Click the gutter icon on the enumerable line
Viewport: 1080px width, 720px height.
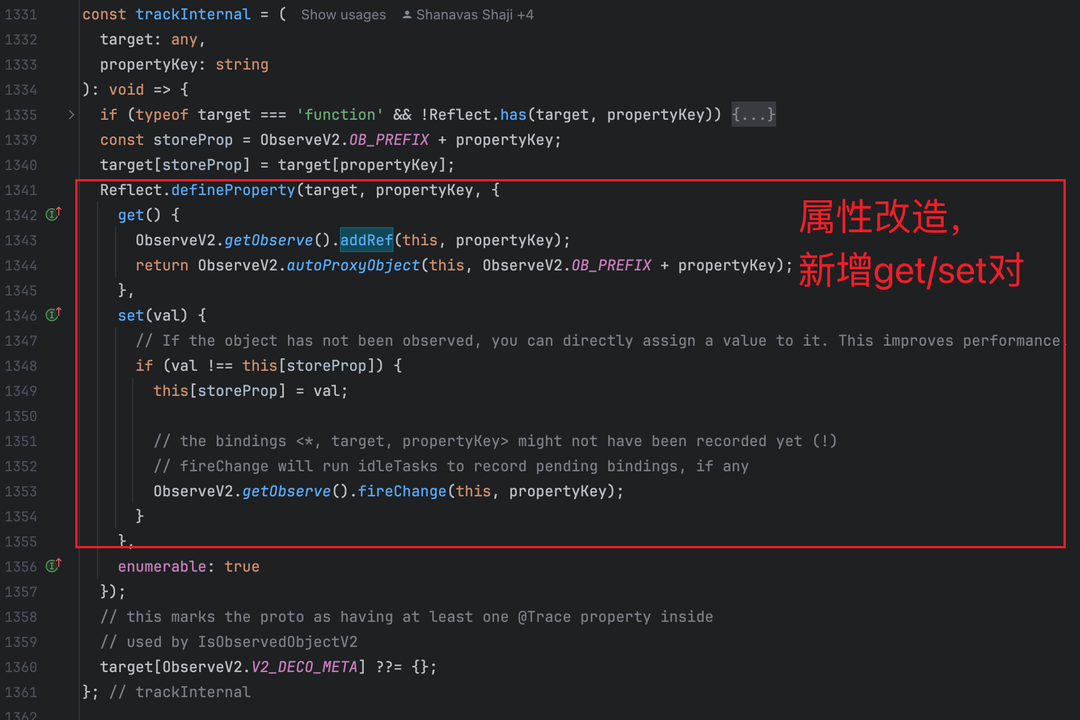[54, 566]
